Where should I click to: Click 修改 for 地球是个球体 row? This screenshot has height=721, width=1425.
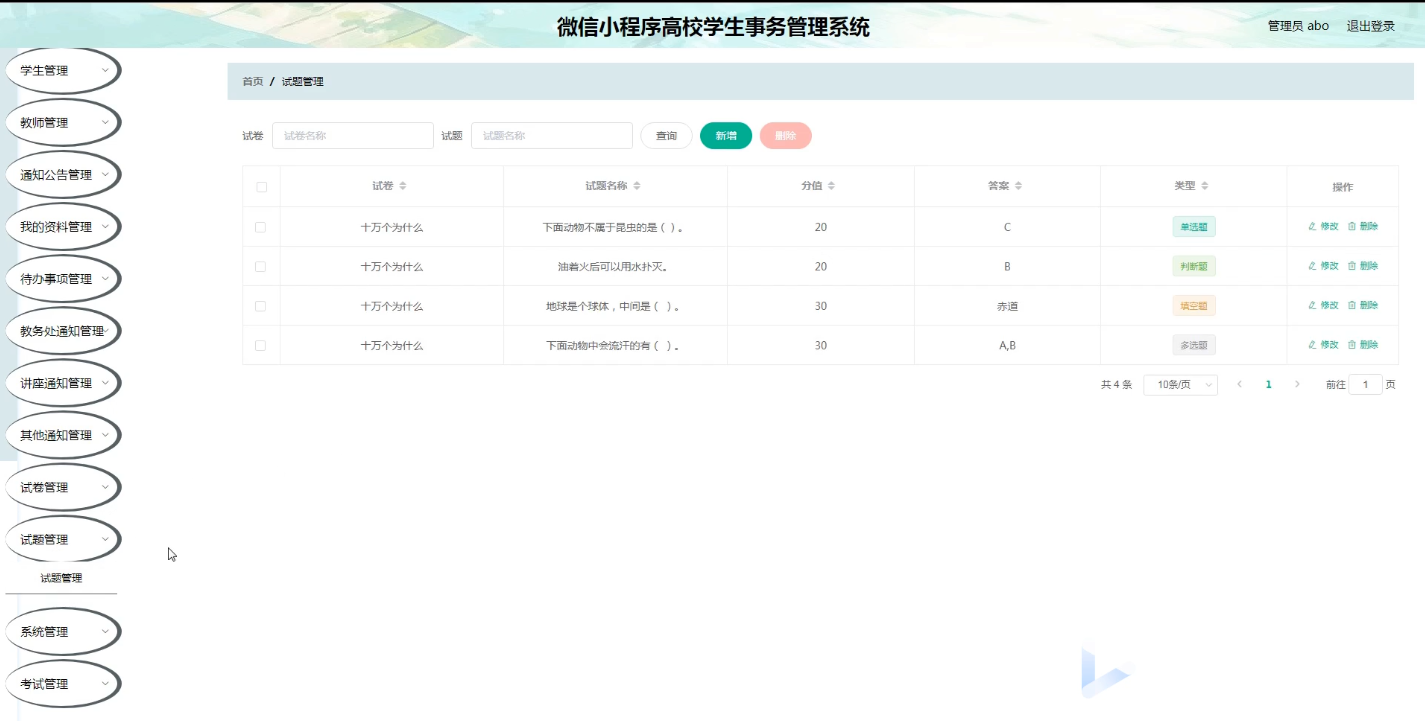point(1323,305)
